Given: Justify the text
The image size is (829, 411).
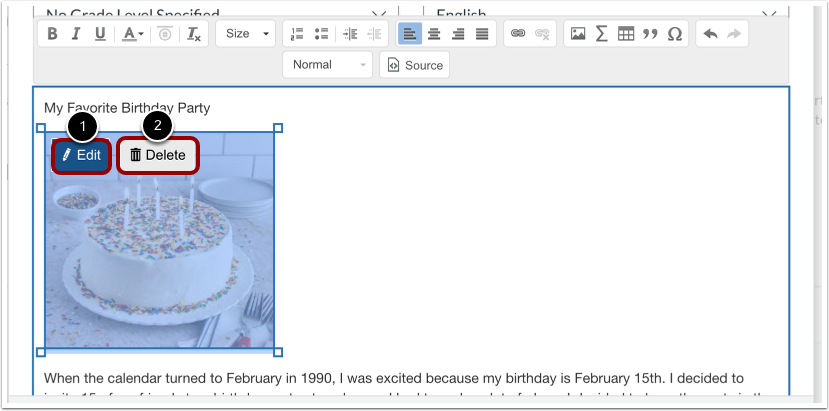Looking at the screenshot, I should (x=482, y=34).
